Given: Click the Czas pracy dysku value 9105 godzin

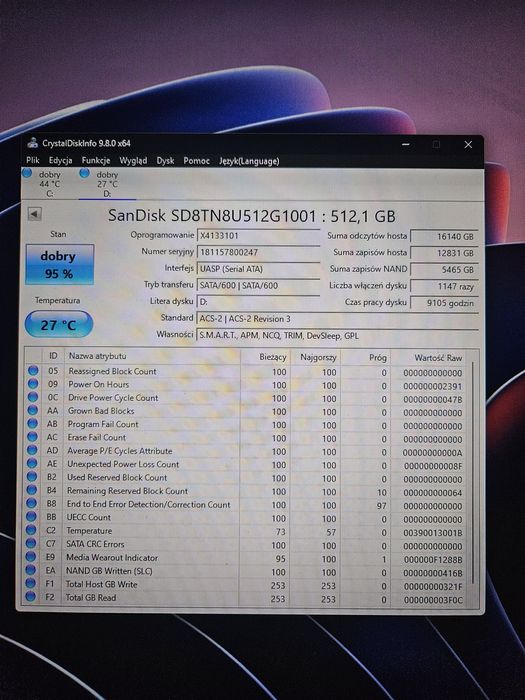Looking at the screenshot, I should [x=444, y=303].
